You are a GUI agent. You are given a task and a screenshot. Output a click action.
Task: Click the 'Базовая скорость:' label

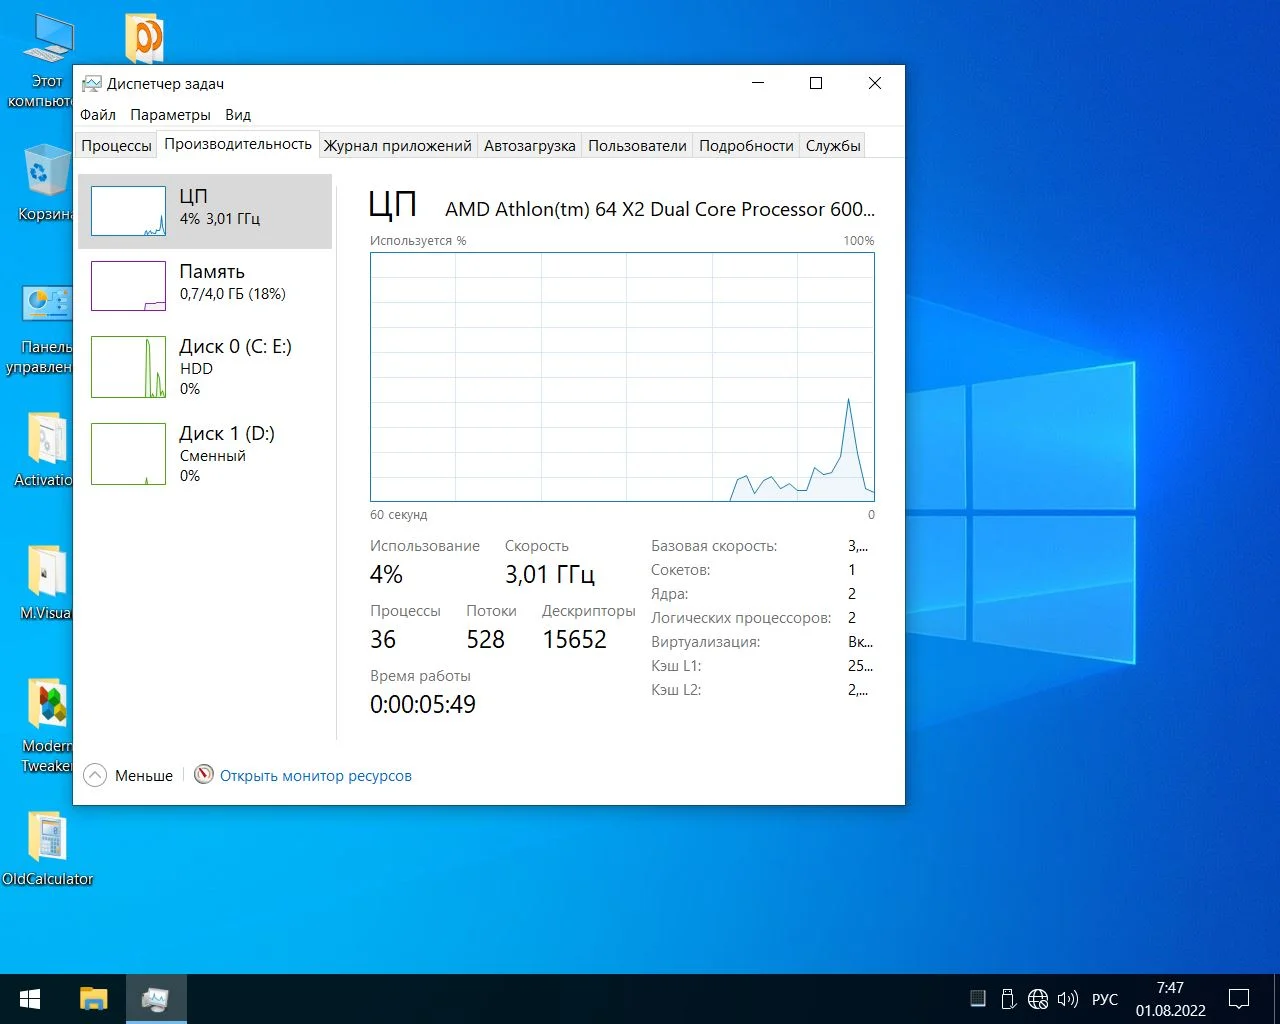(x=714, y=546)
